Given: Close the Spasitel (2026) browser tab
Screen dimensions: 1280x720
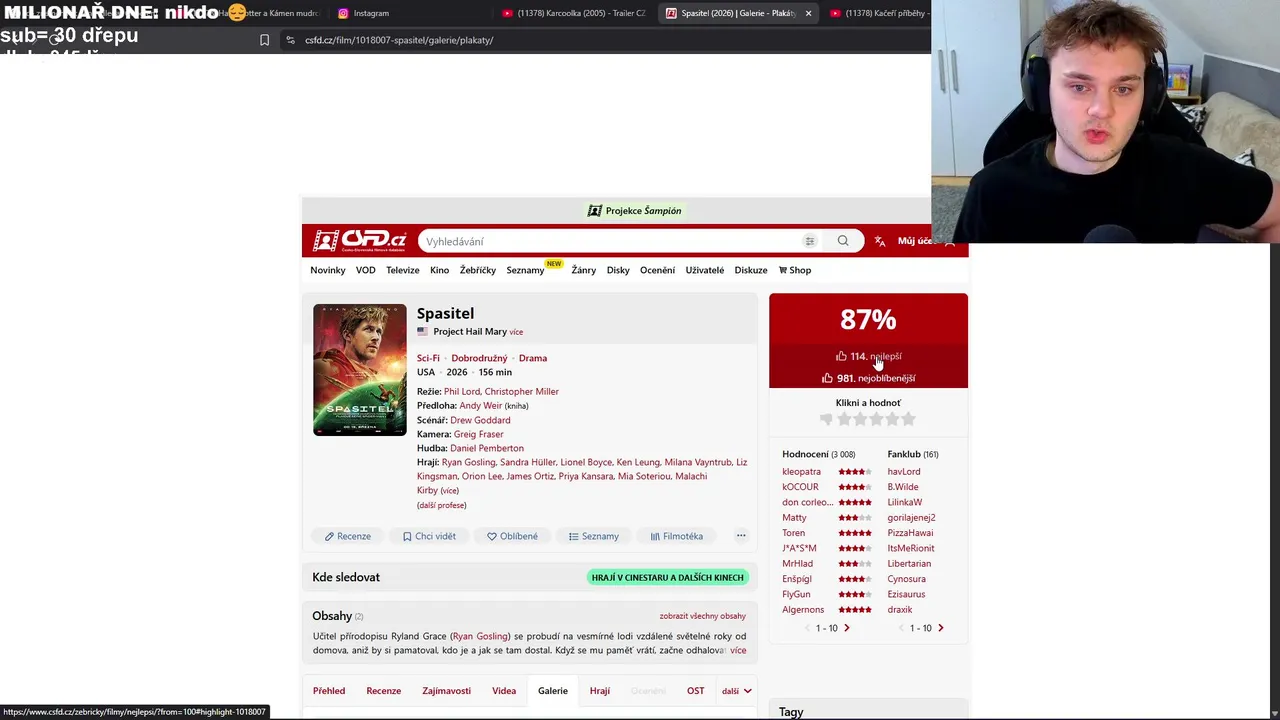Looking at the screenshot, I should pos(808,13).
